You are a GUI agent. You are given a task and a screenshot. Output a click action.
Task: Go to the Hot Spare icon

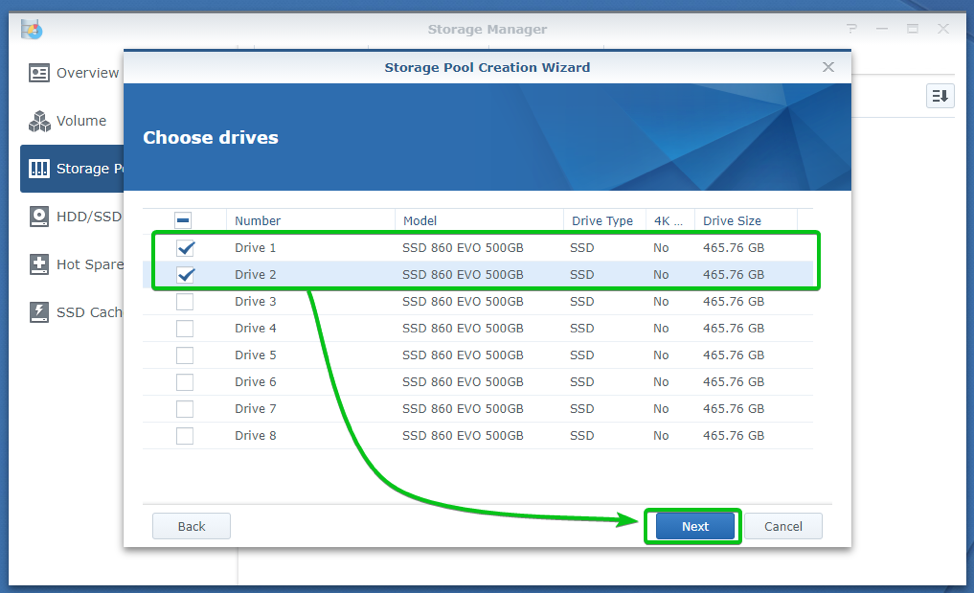click(39, 265)
